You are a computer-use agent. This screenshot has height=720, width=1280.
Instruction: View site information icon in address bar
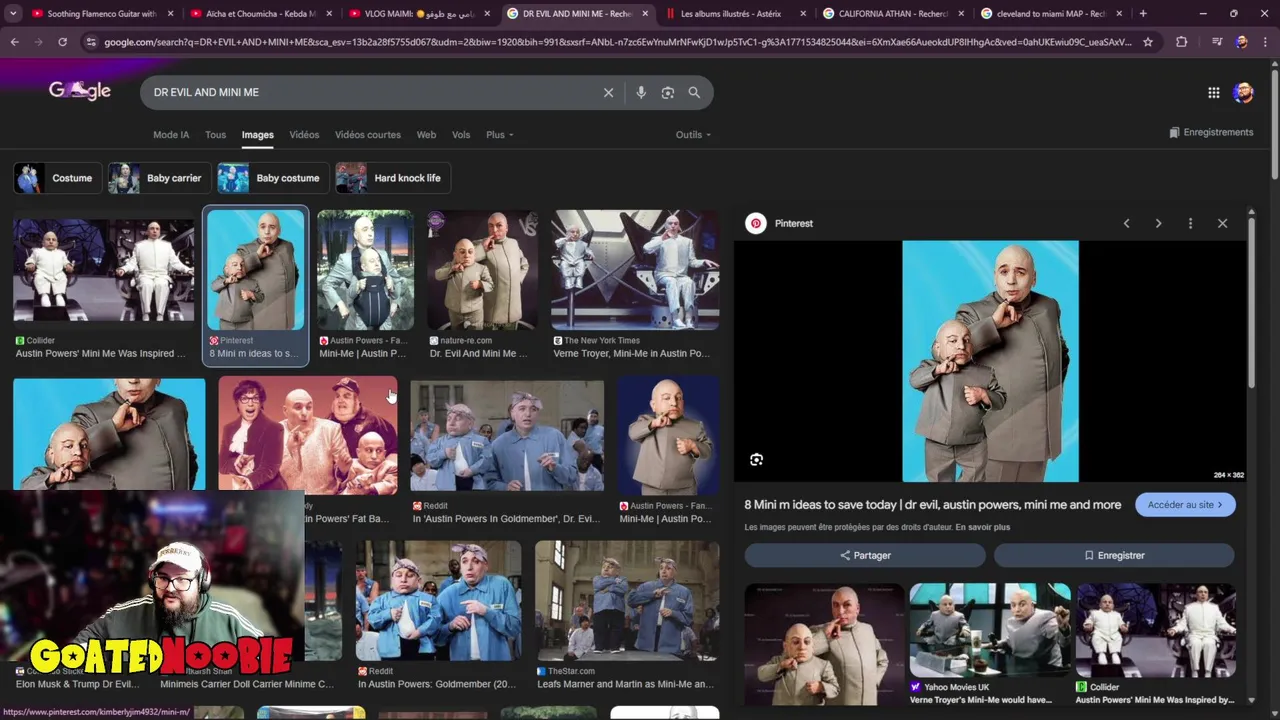click(x=91, y=42)
